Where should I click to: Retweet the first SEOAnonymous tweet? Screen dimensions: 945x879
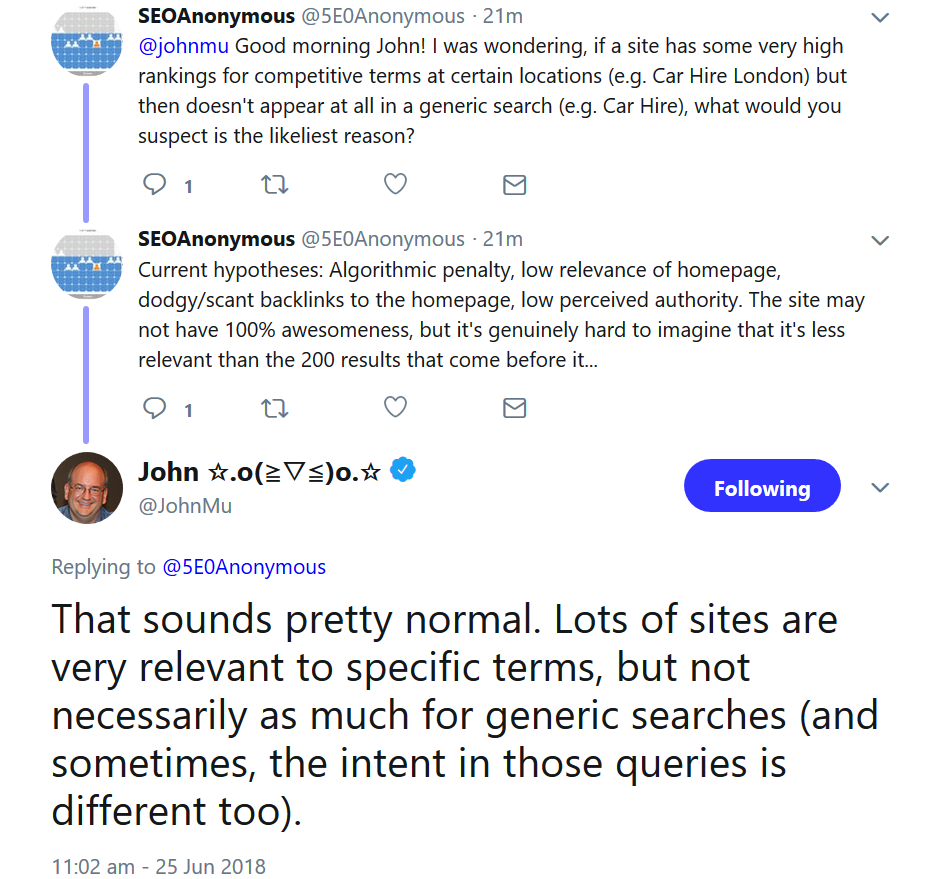pyautogui.click(x=274, y=184)
